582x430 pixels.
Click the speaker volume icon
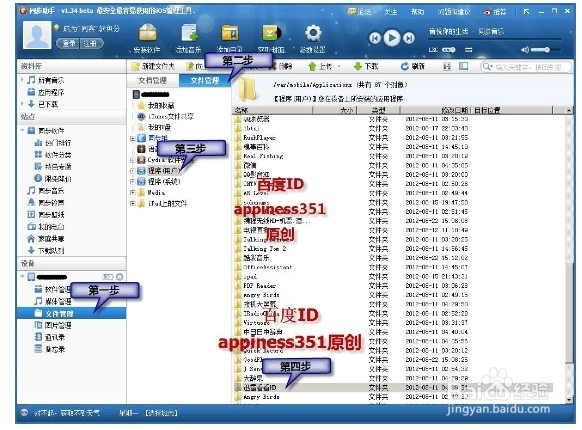tap(525, 49)
